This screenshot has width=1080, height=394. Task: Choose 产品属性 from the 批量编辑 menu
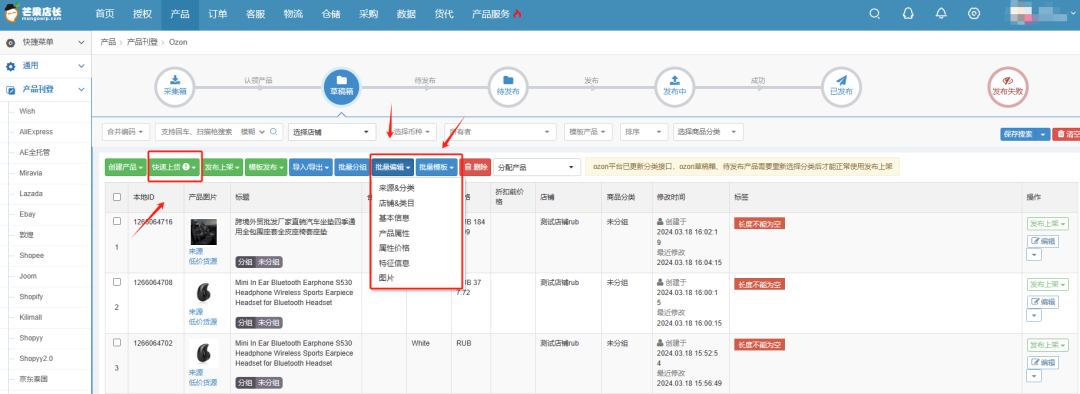[x=395, y=233]
